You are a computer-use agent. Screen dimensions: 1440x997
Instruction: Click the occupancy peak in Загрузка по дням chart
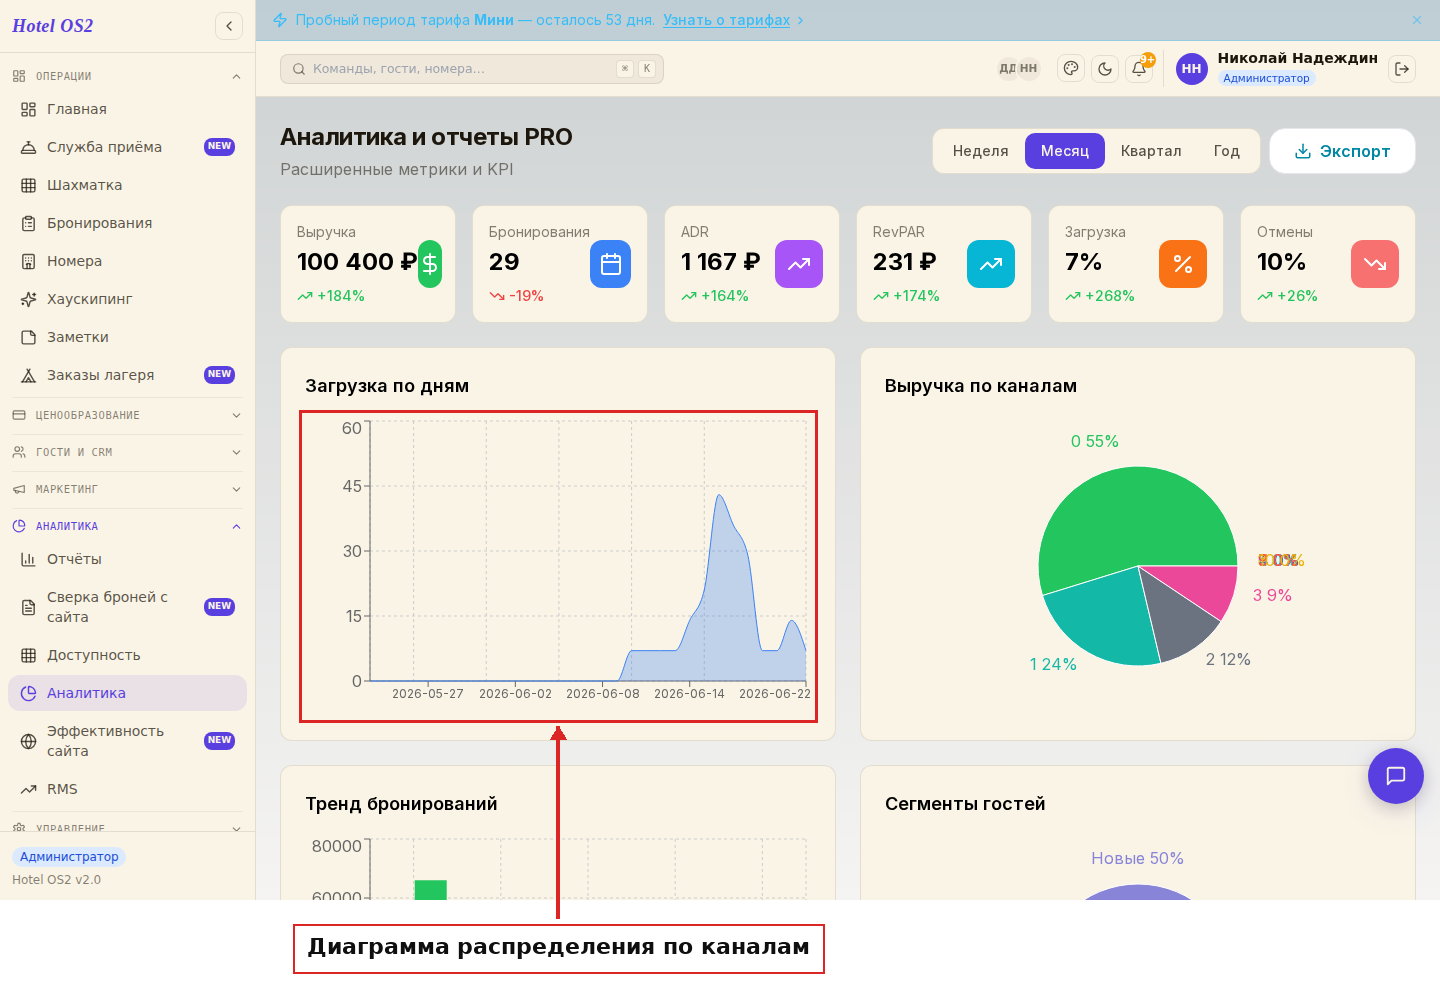click(718, 496)
